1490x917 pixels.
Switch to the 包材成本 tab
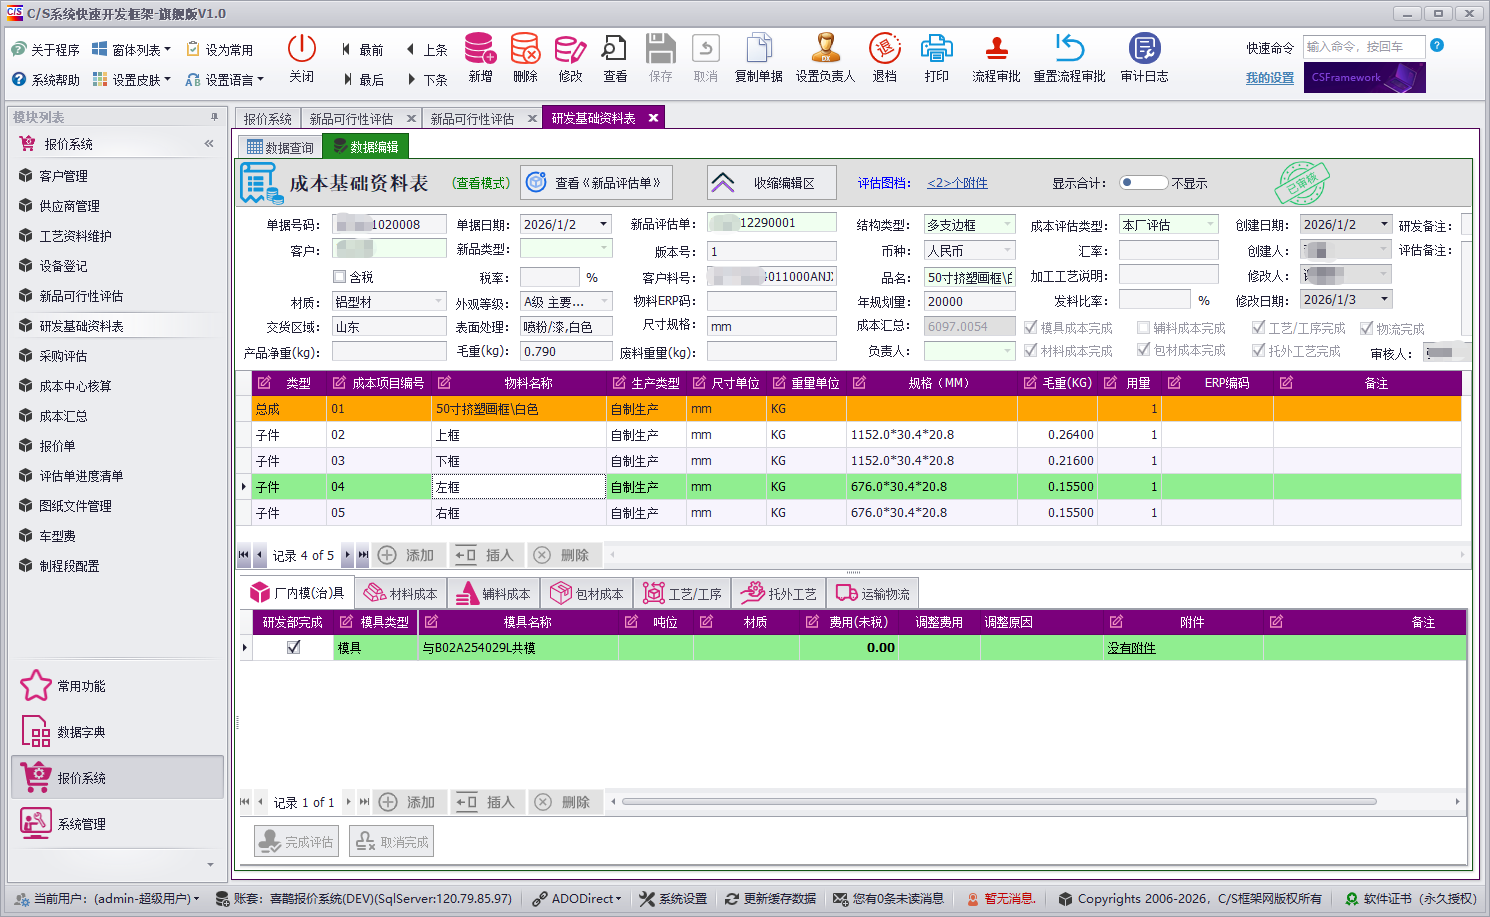pyautogui.click(x=587, y=593)
